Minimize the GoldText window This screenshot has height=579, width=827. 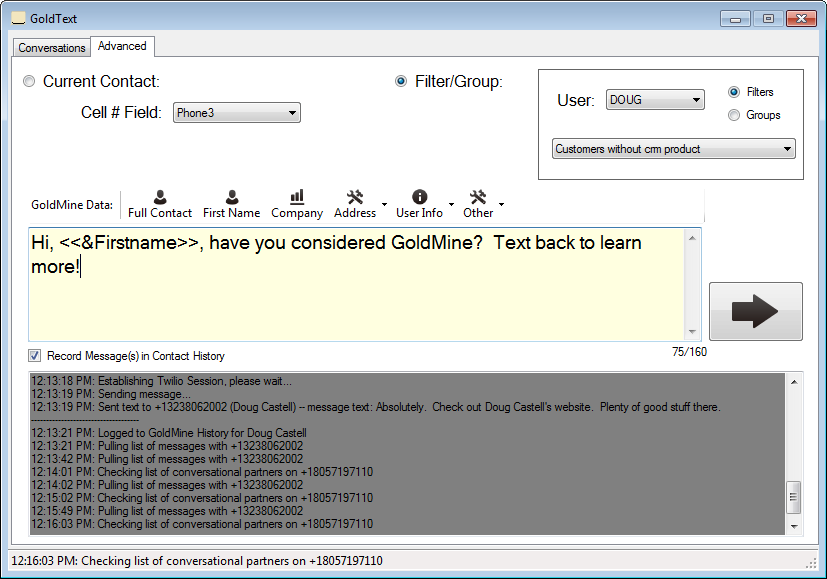(736, 19)
